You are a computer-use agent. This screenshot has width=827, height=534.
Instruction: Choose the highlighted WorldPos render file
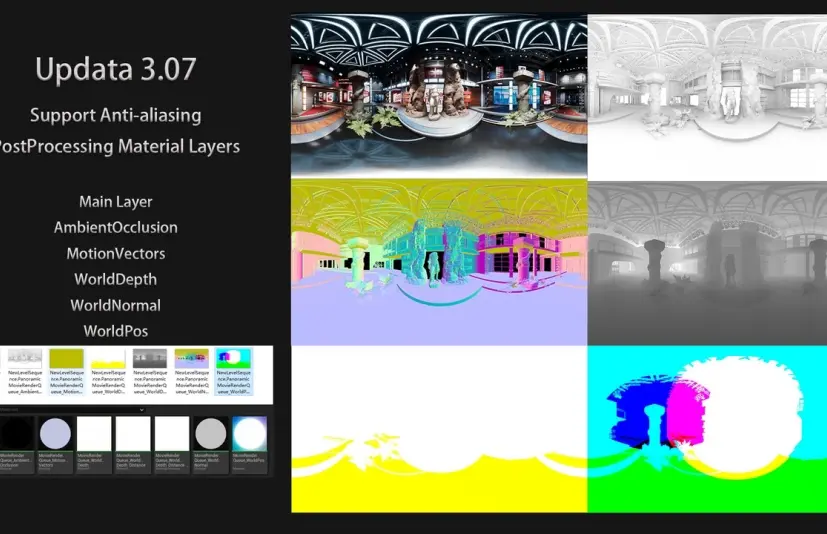pos(234,360)
